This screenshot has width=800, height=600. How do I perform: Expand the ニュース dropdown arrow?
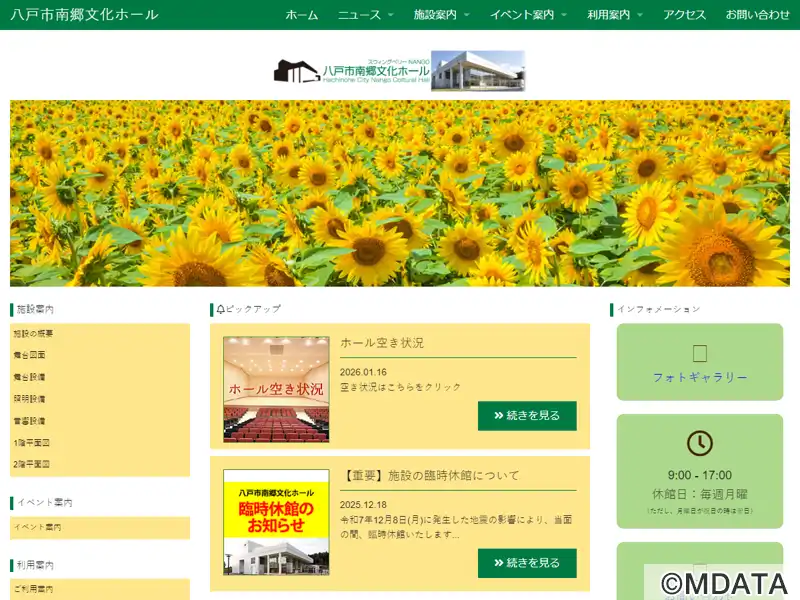pyautogui.click(x=391, y=15)
